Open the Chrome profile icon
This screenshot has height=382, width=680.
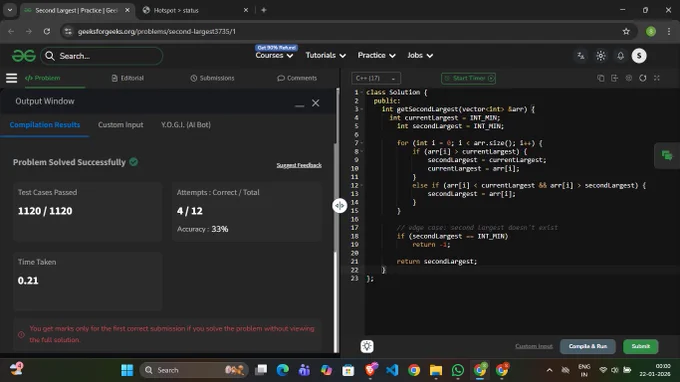coord(651,31)
